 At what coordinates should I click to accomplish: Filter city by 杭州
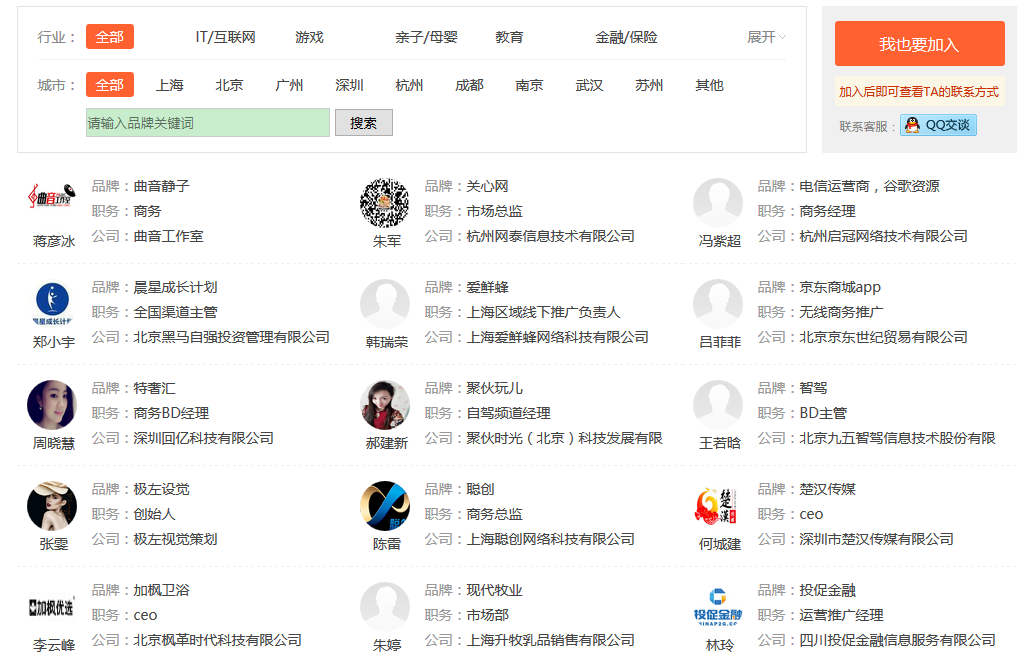pyautogui.click(x=409, y=85)
